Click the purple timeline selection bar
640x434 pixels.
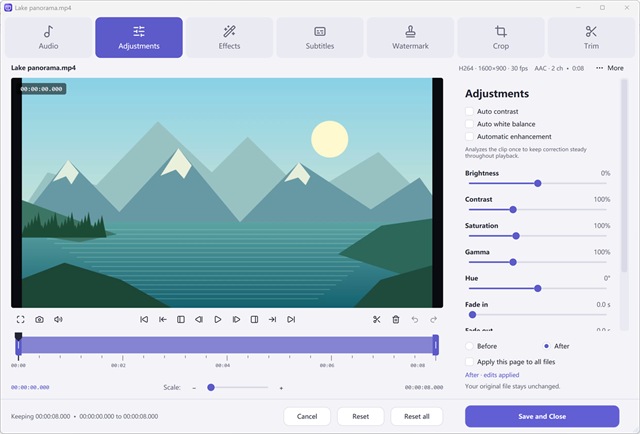point(227,345)
